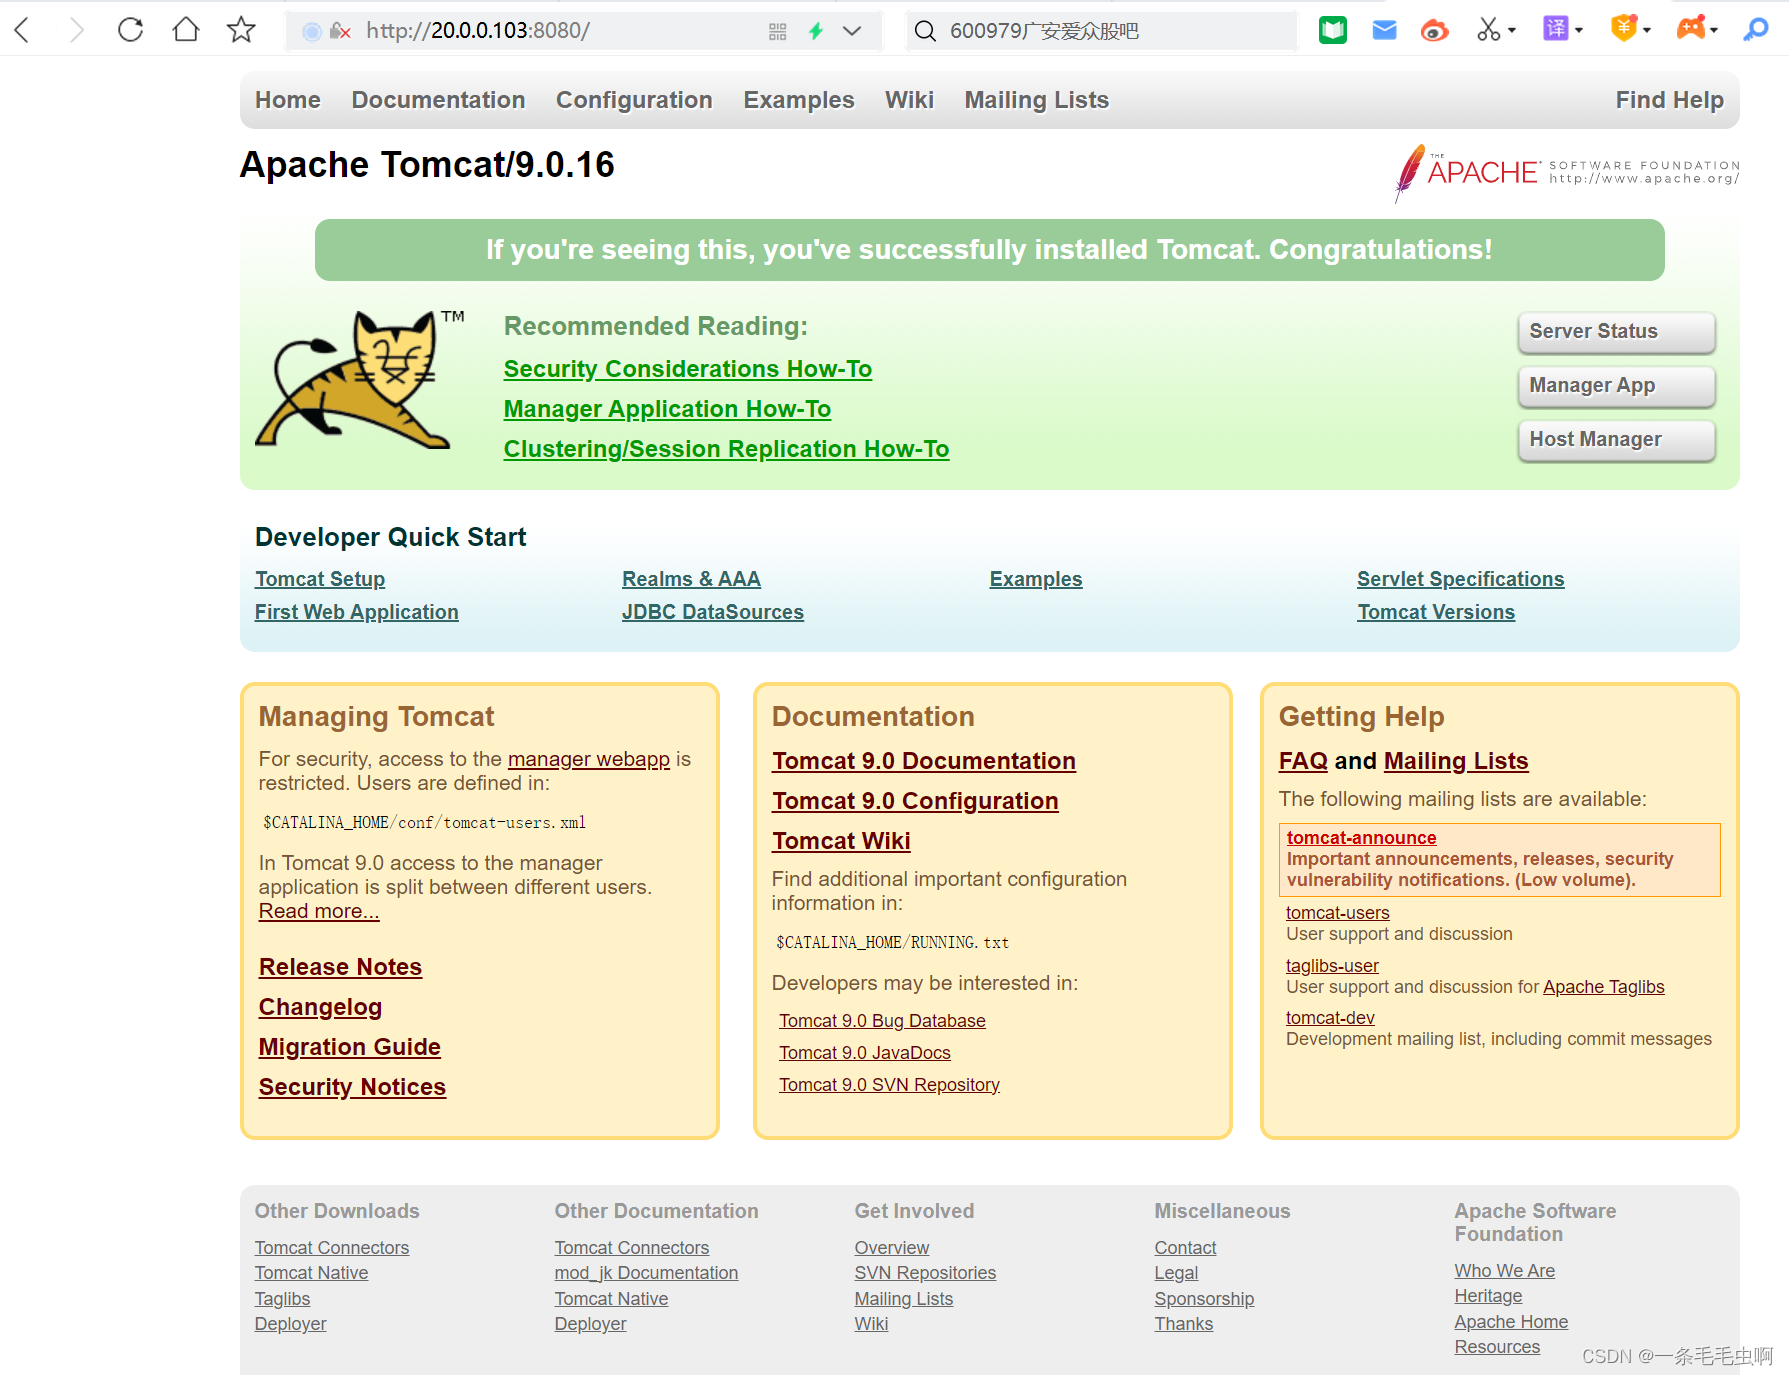Open the Weibo extension icon
This screenshot has width=1789, height=1375.
coord(1435,30)
